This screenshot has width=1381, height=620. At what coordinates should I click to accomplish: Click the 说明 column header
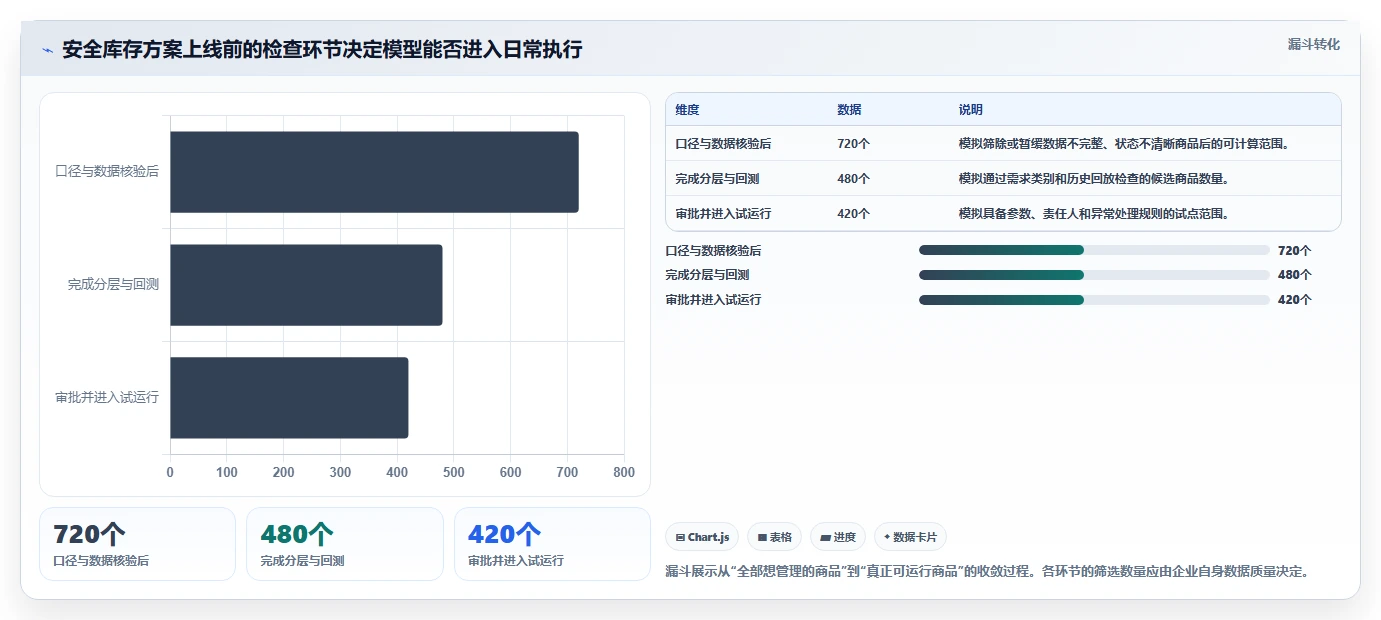click(971, 110)
